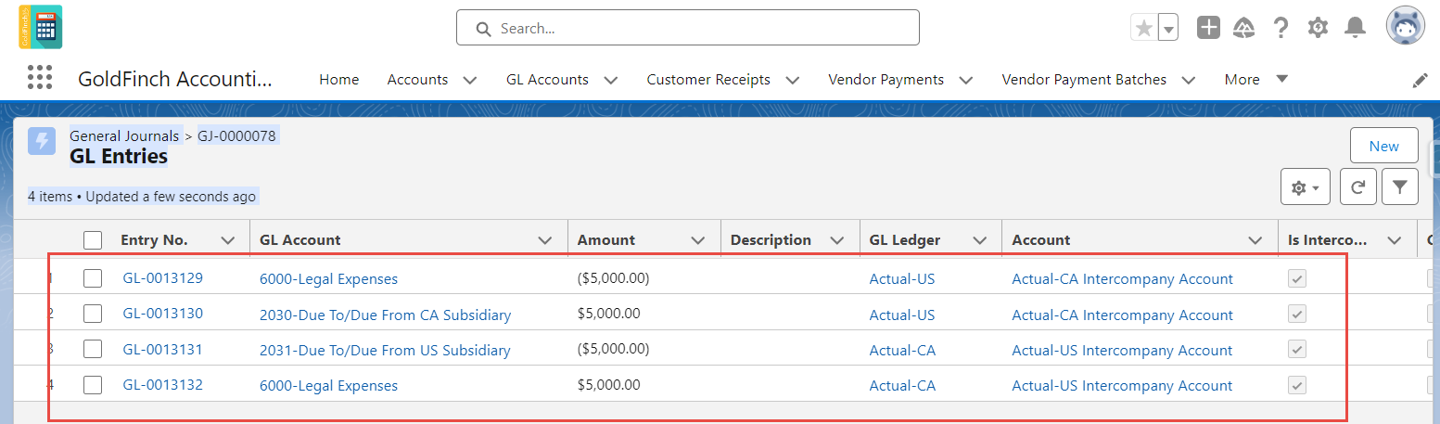Open 2030-Due To/Due From CA Subsidiary
Viewport: 1440px width, 424px height.
385,315
